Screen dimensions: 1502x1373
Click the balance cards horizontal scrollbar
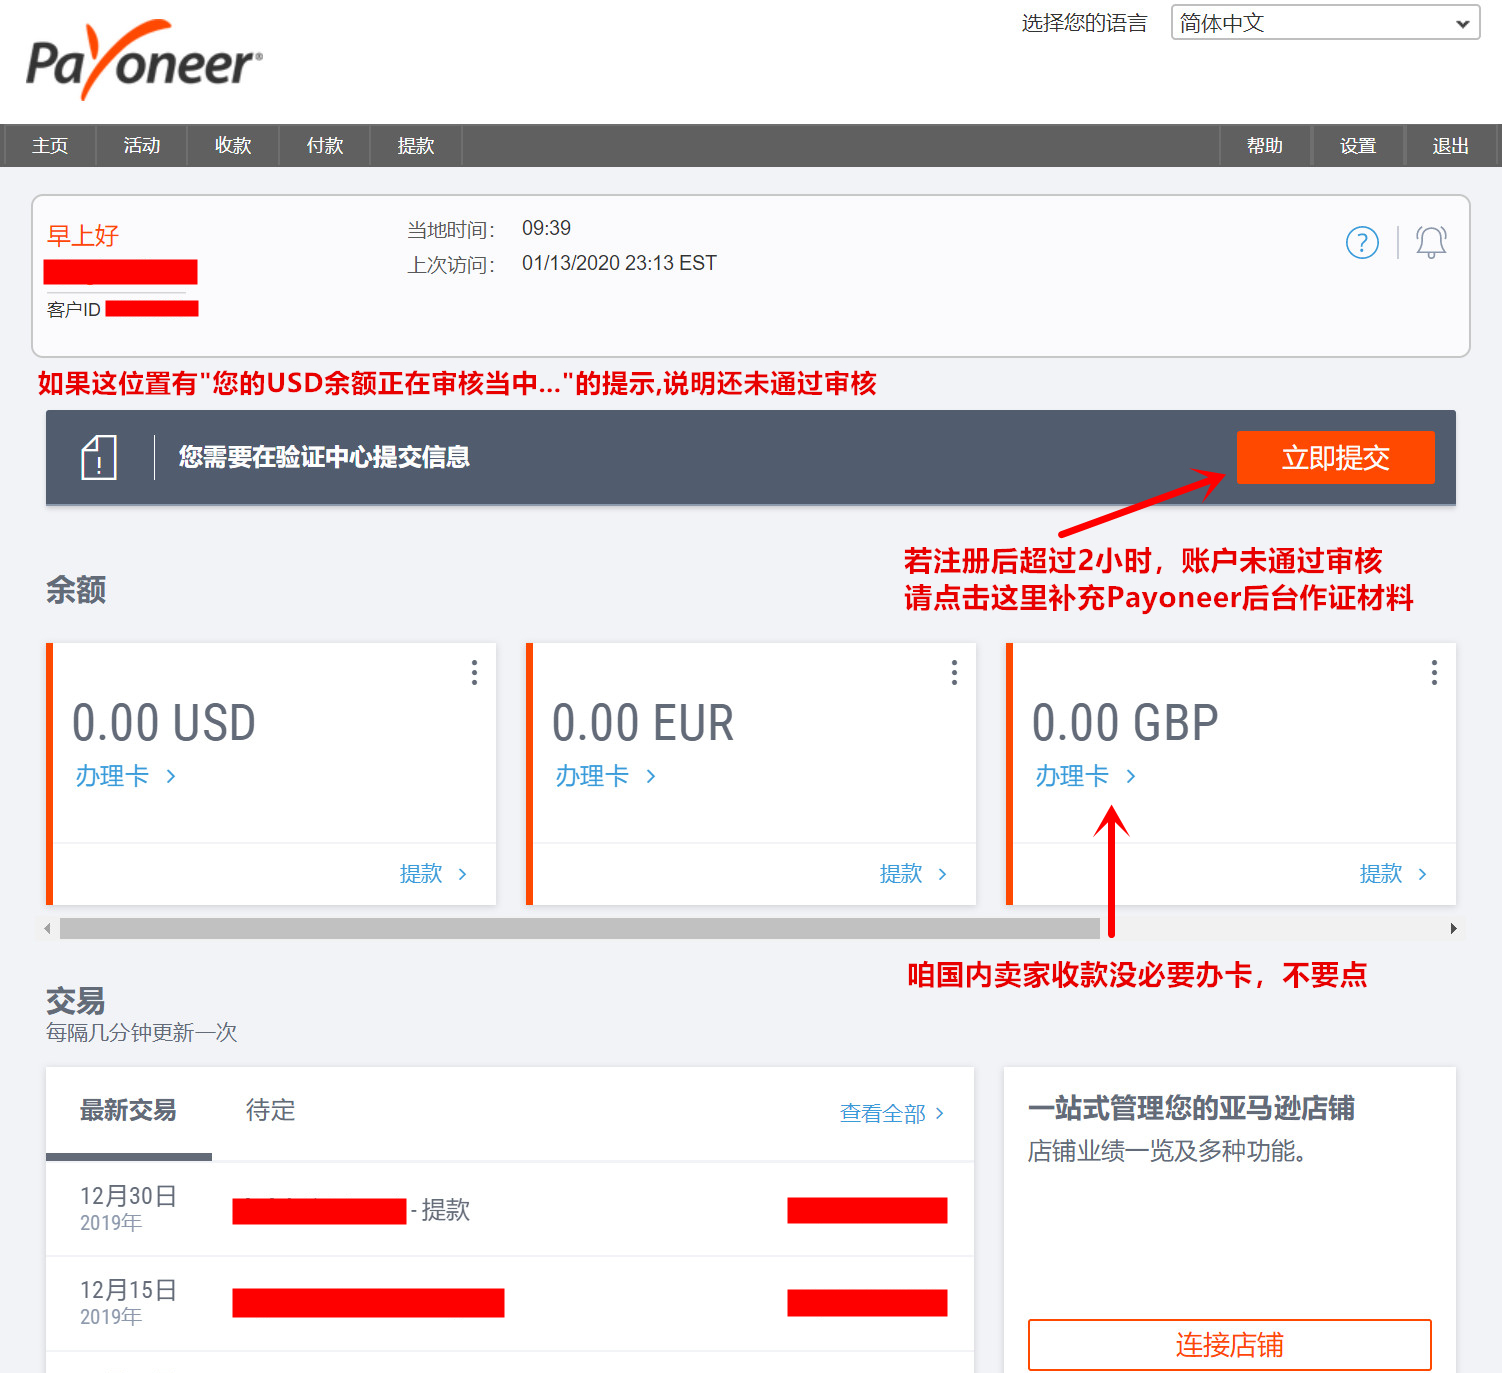[580, 928]
